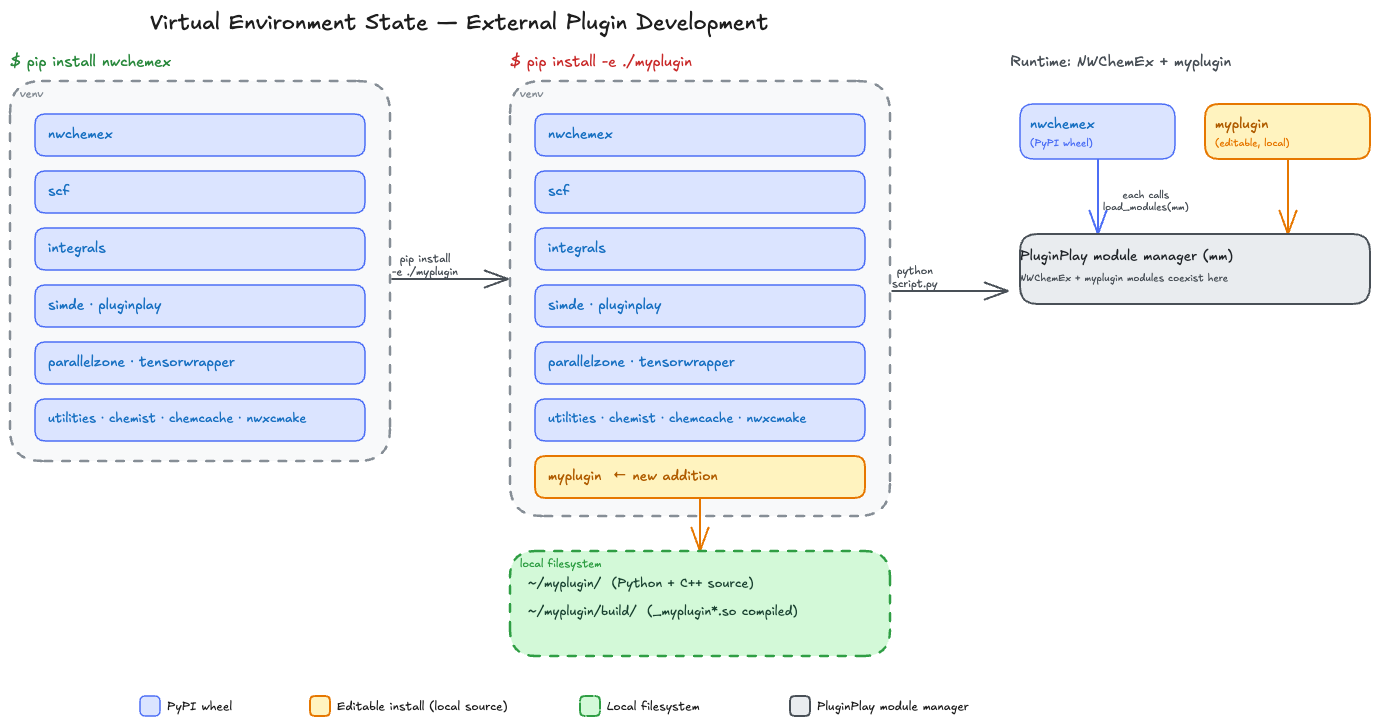Viewport: 1380px width, 726px height.
Task: Select scf box in second venv
Action: pyautogui.click(x=700, y=192)
